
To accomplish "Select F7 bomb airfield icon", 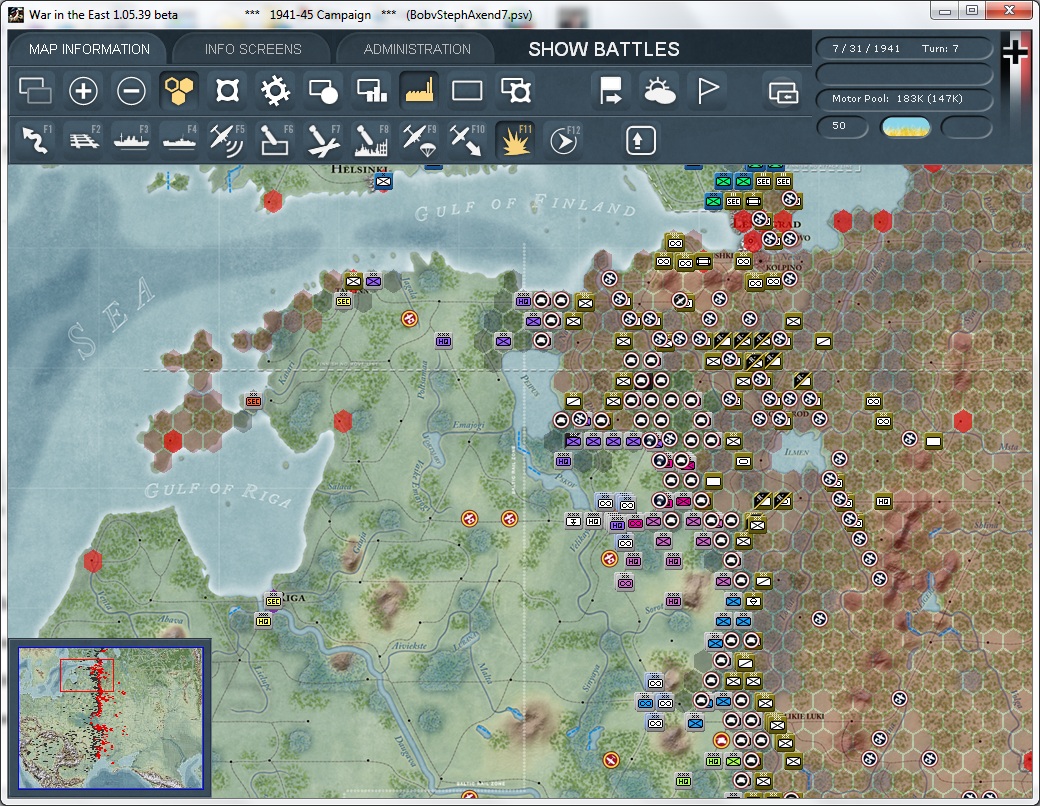I will pos(323,139).
